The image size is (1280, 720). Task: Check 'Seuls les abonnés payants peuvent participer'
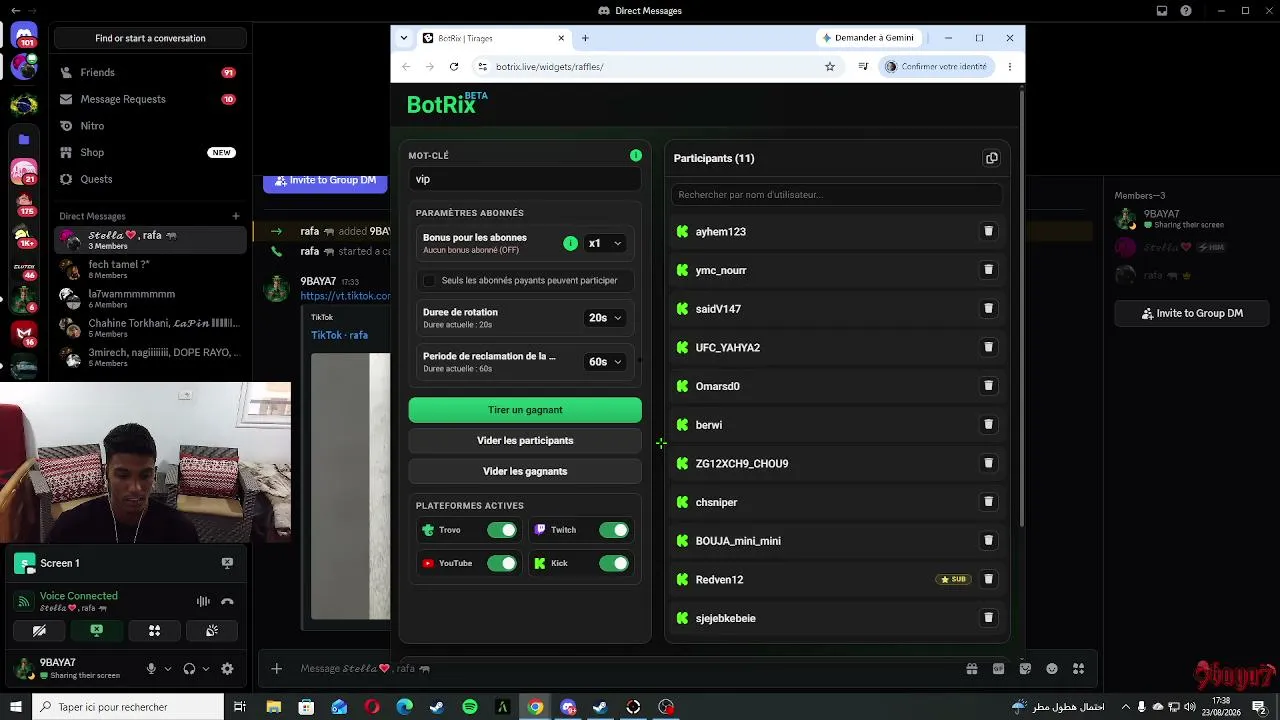coord(430,281)
